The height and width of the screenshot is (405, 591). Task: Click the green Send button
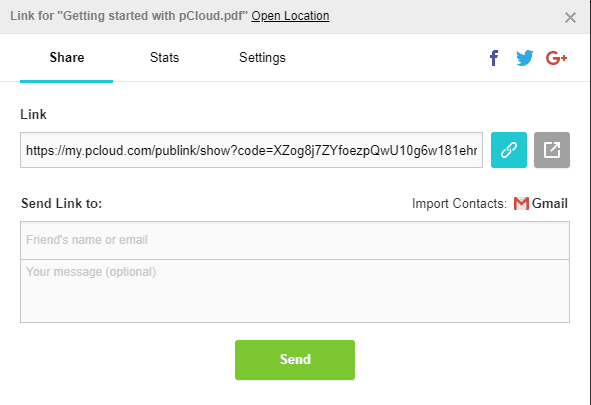(x=295, y=360)
